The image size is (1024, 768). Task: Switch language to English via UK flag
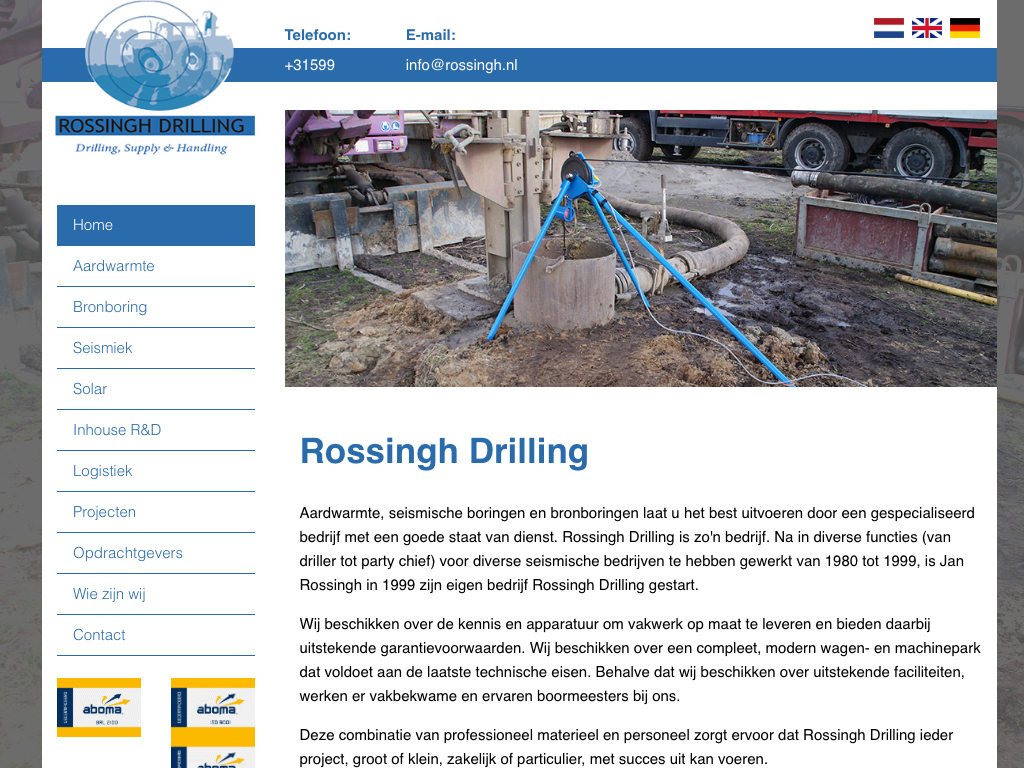coord(927,28)
